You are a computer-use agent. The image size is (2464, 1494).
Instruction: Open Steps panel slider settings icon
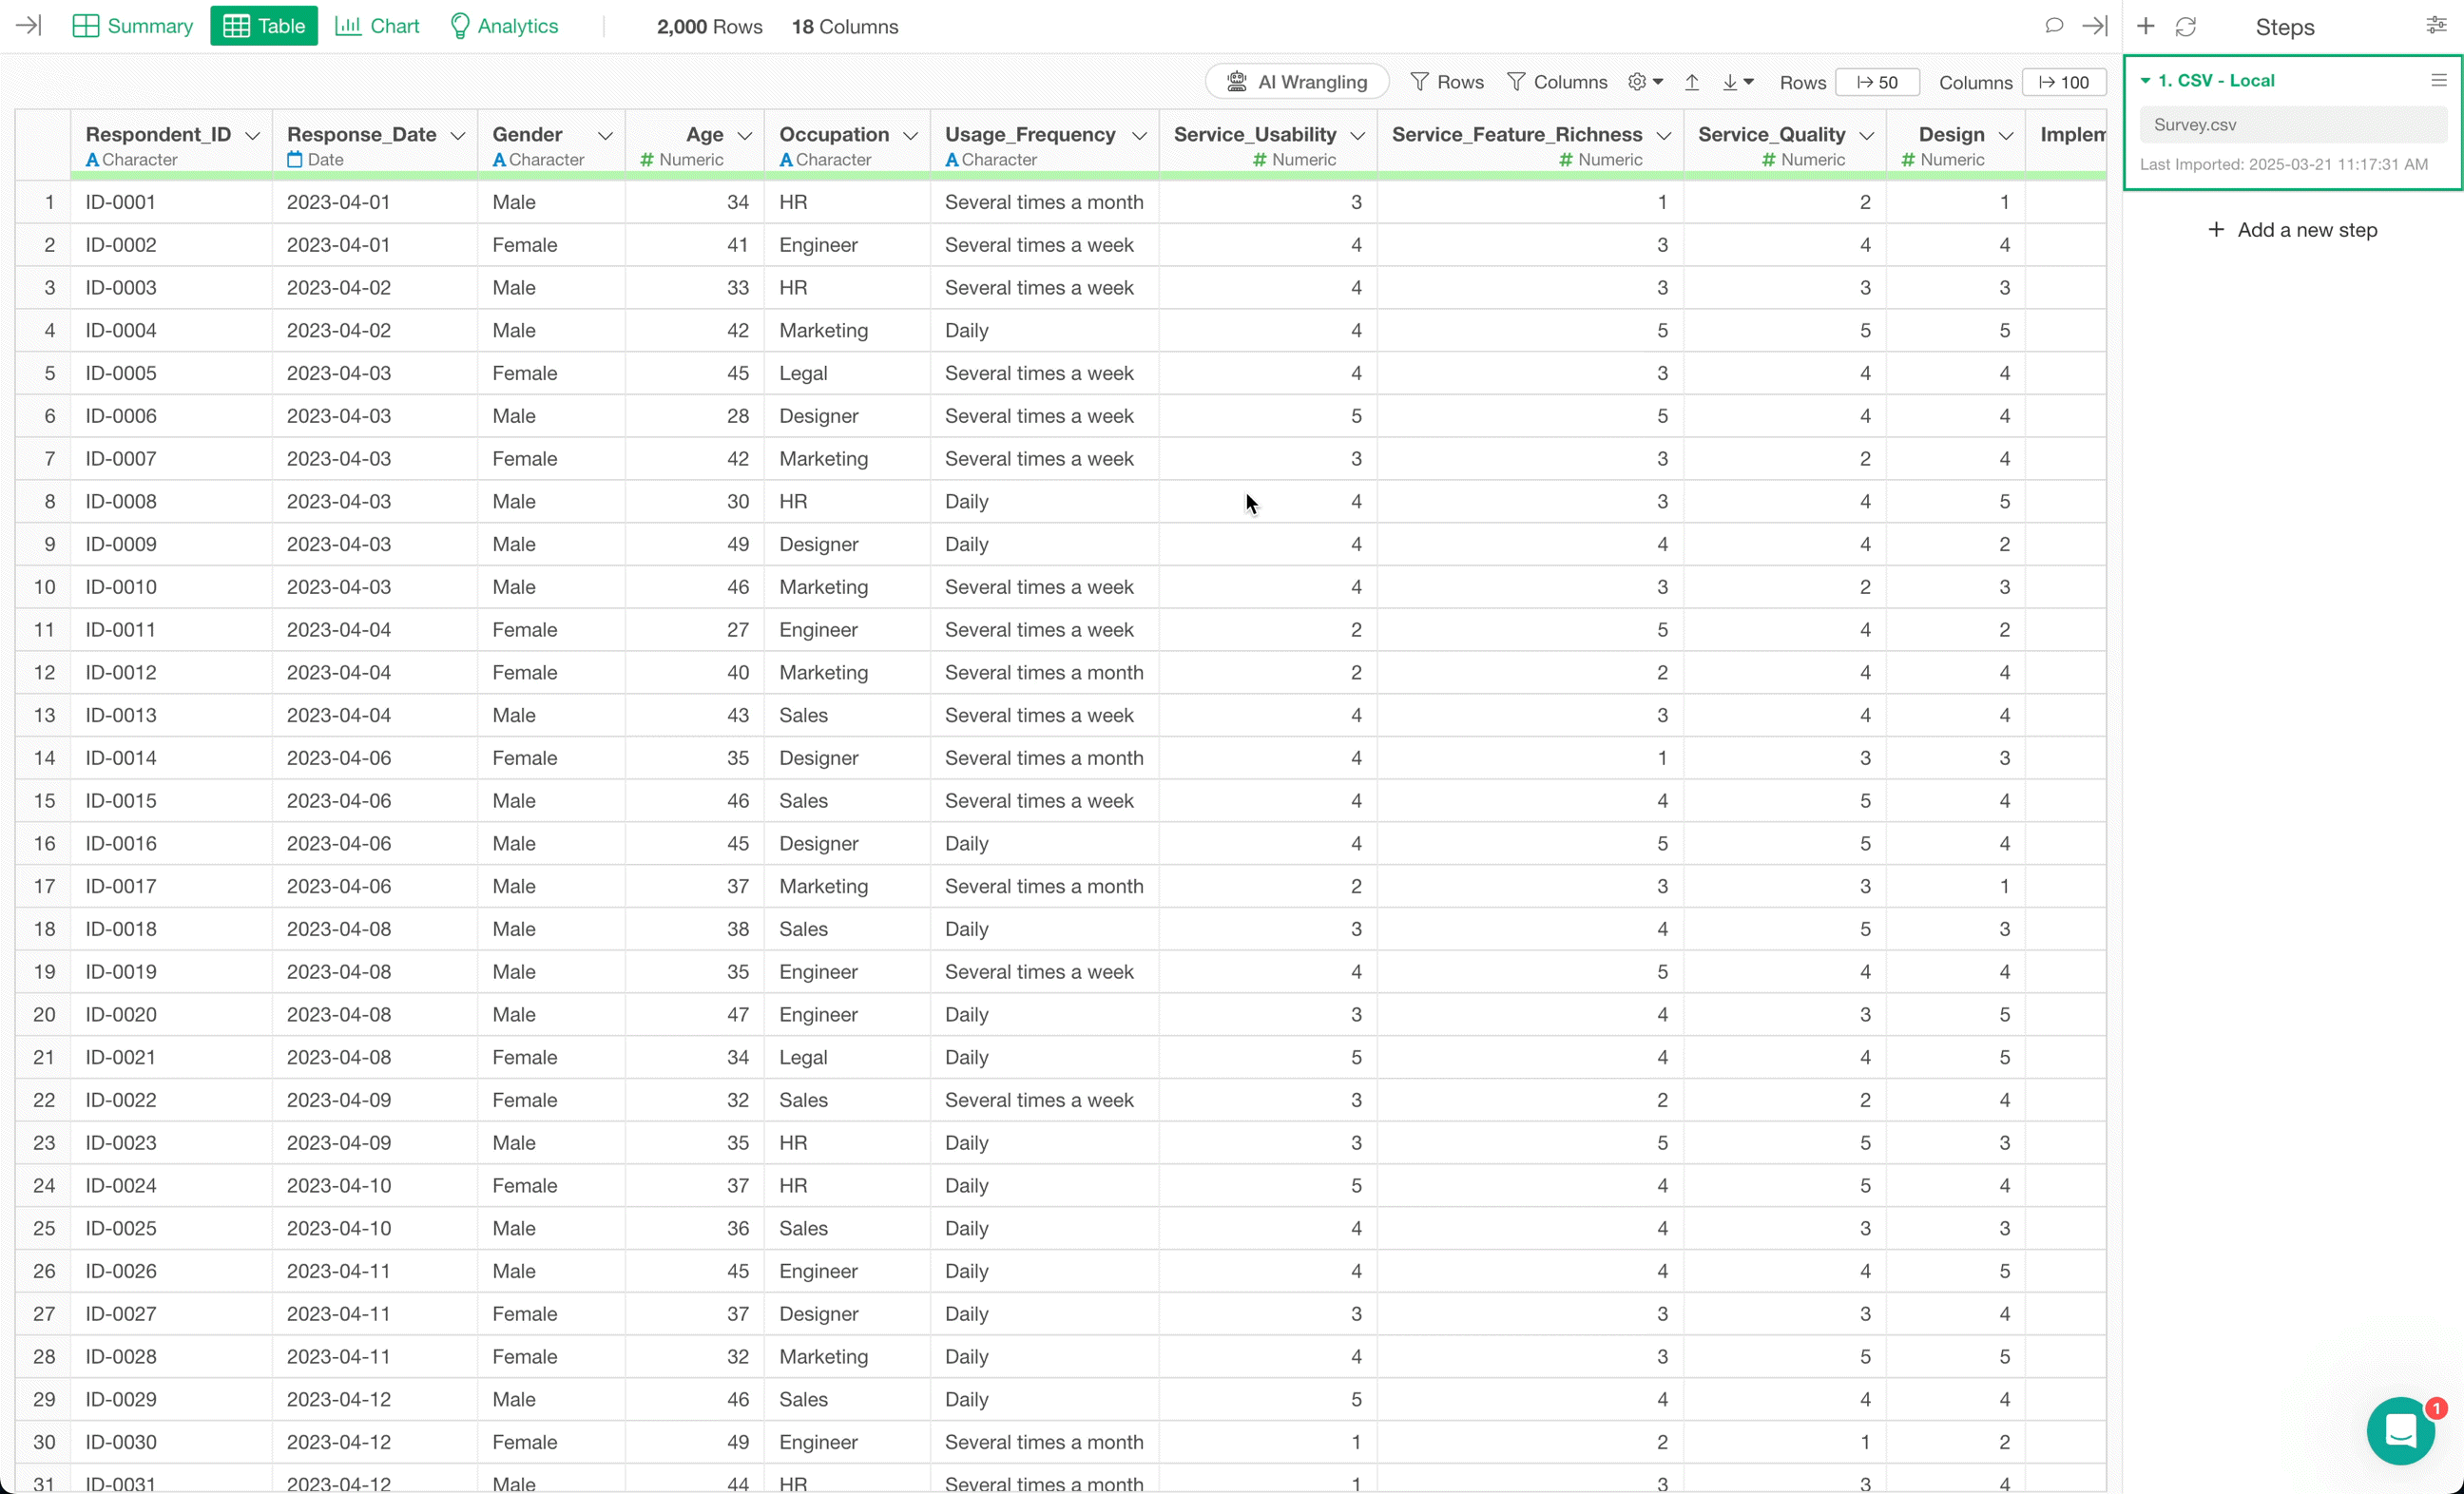click(2436, 26)
